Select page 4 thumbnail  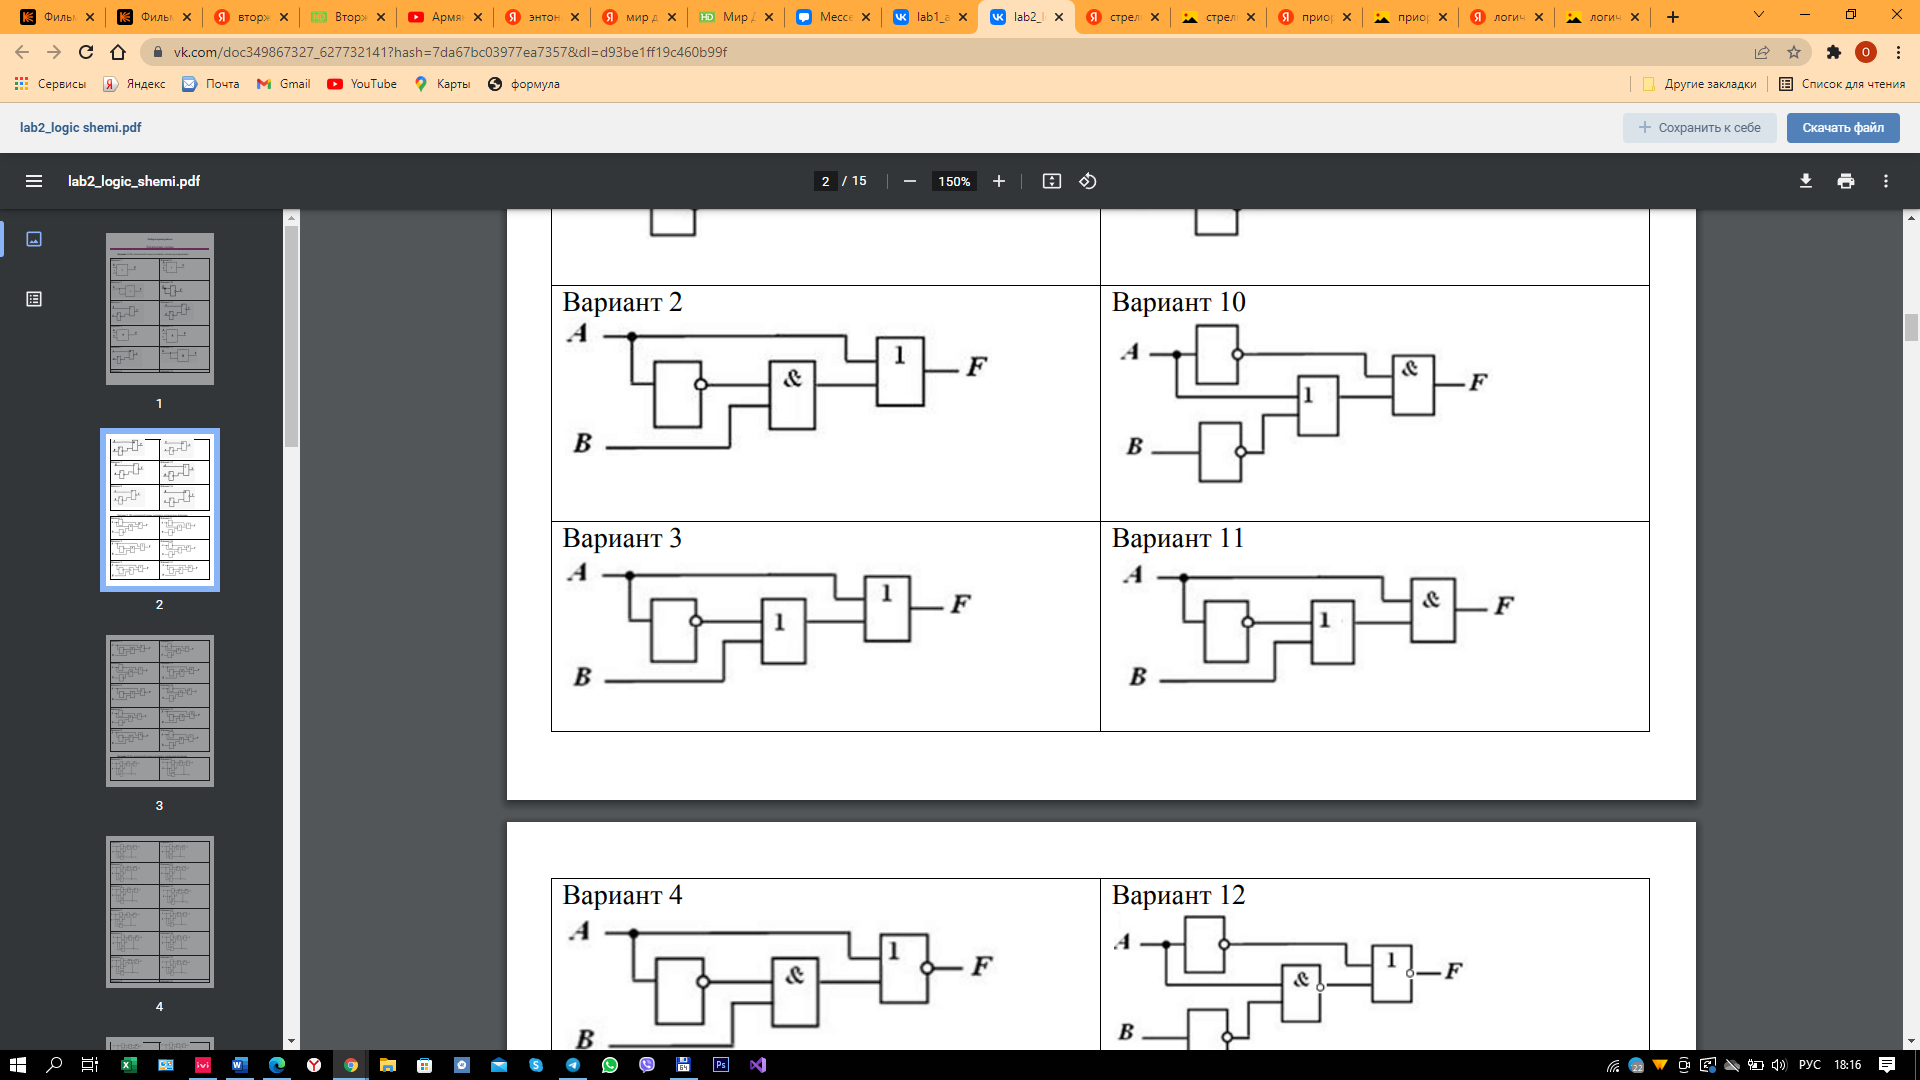pos(160,912)
